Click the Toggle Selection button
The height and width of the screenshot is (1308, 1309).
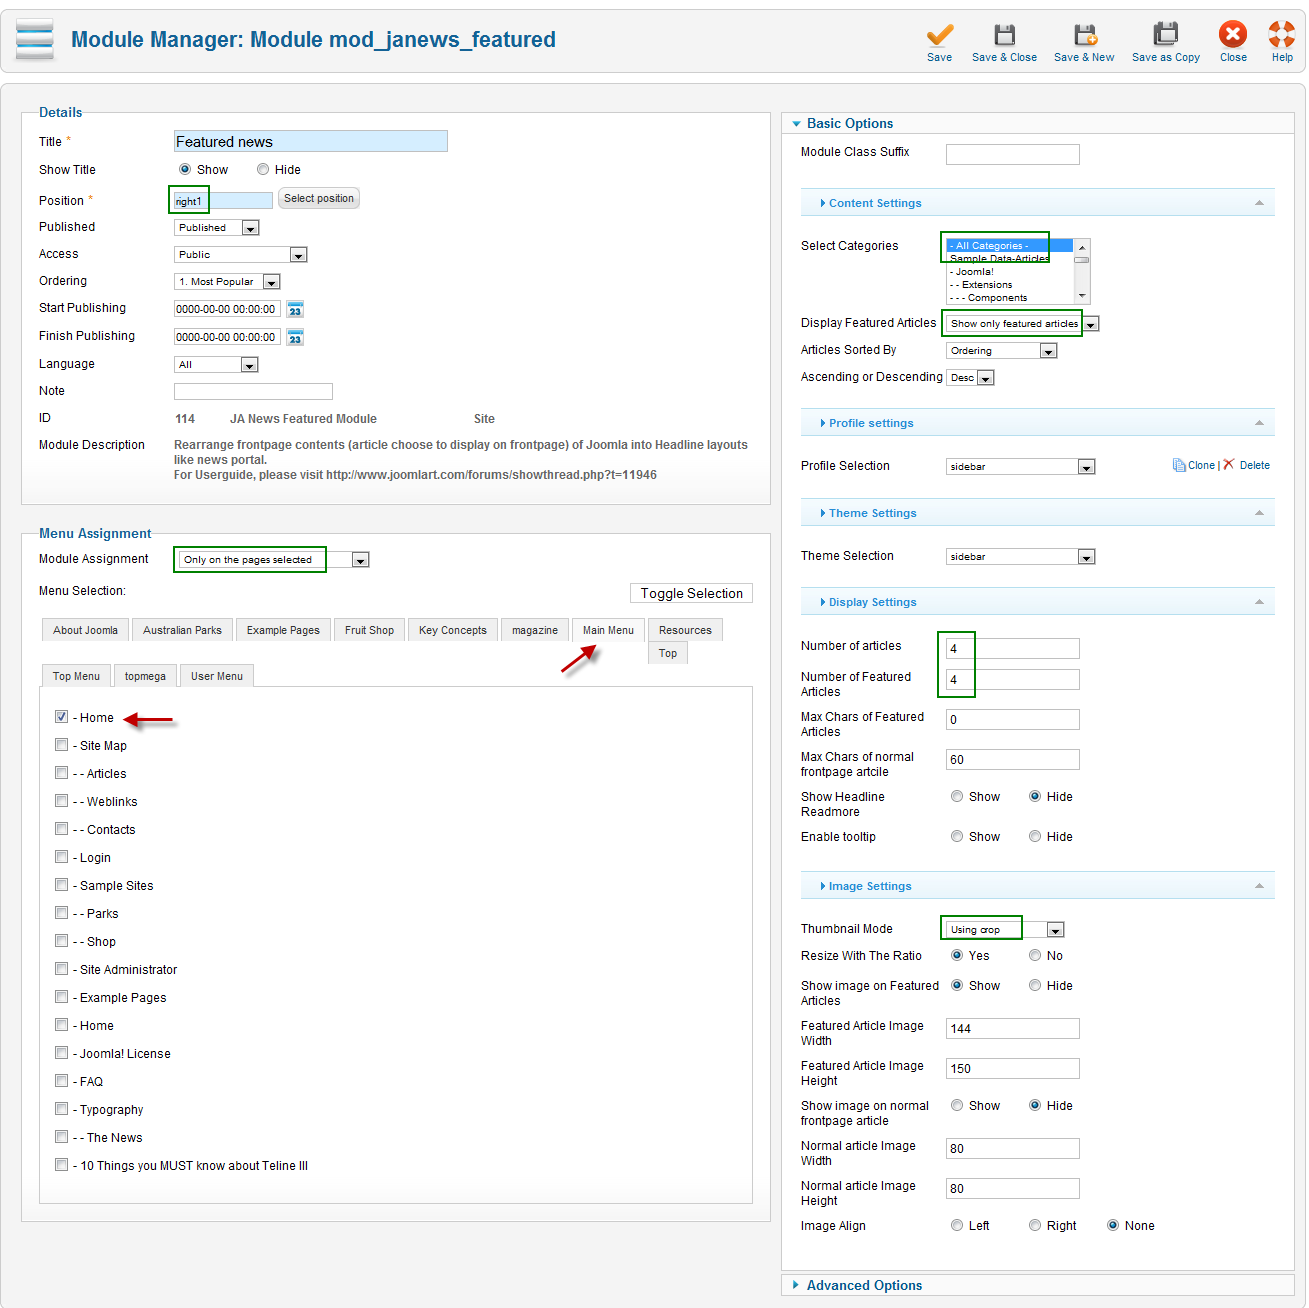(x=691, y=593)
